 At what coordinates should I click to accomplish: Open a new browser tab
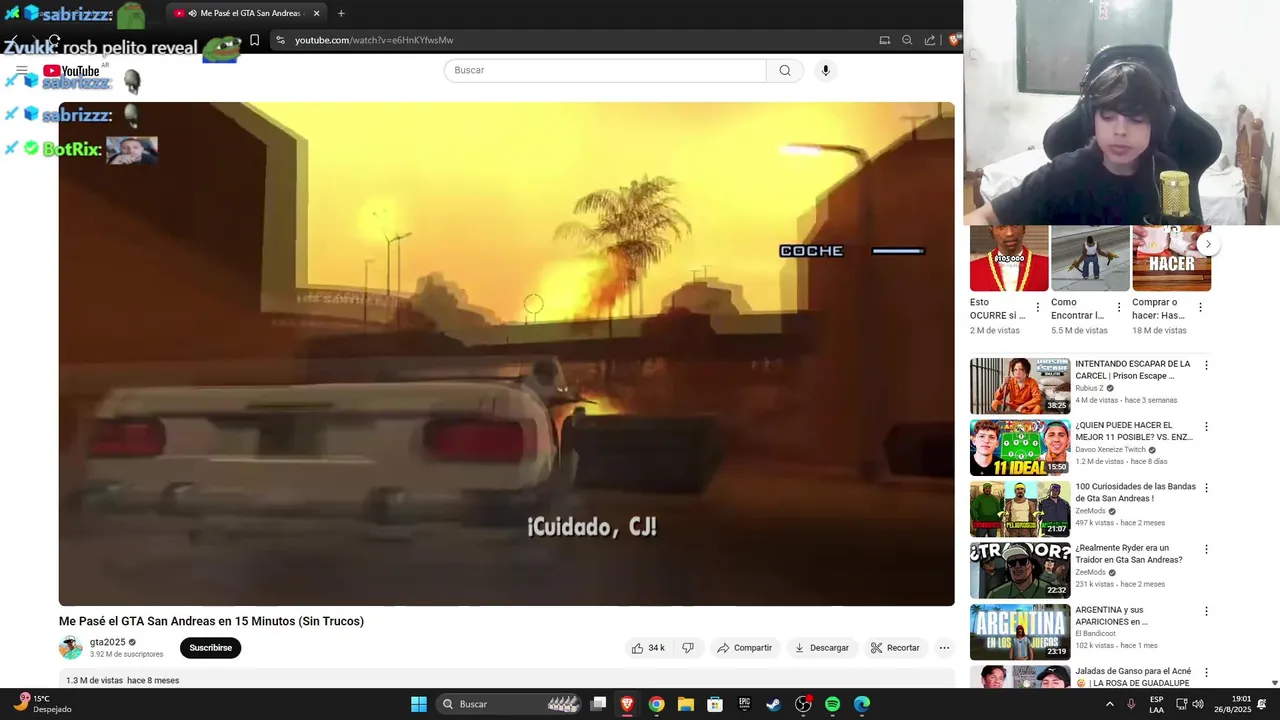[341, 13]
